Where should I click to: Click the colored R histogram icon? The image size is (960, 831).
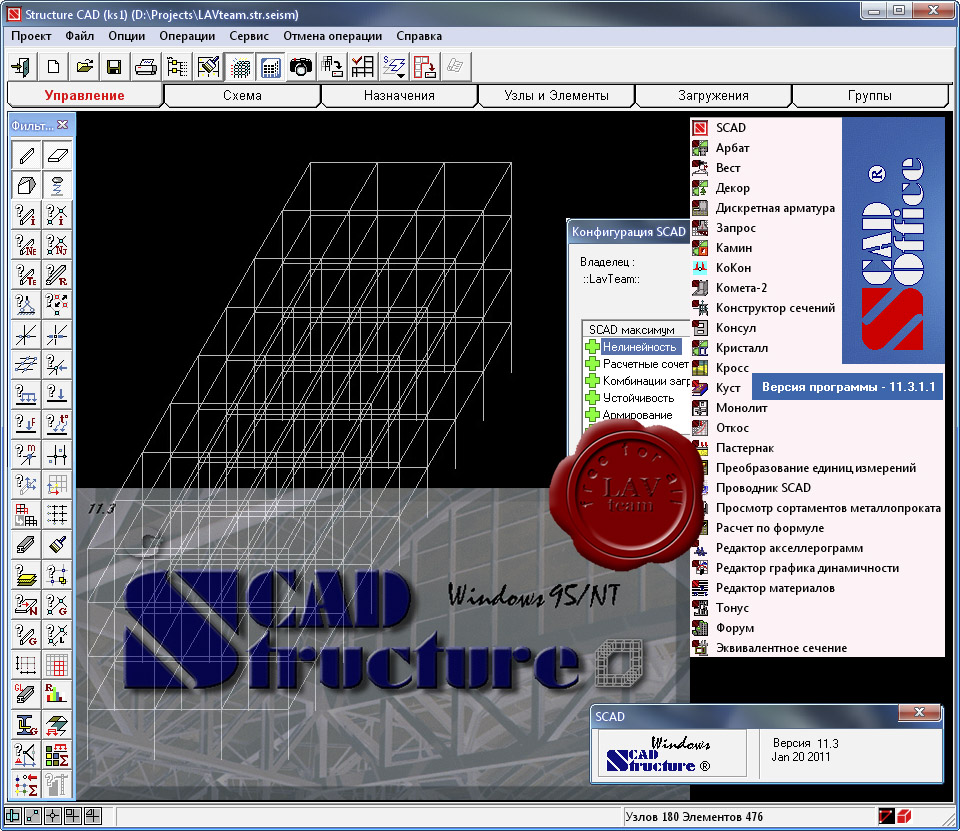[x=57, y=694]
